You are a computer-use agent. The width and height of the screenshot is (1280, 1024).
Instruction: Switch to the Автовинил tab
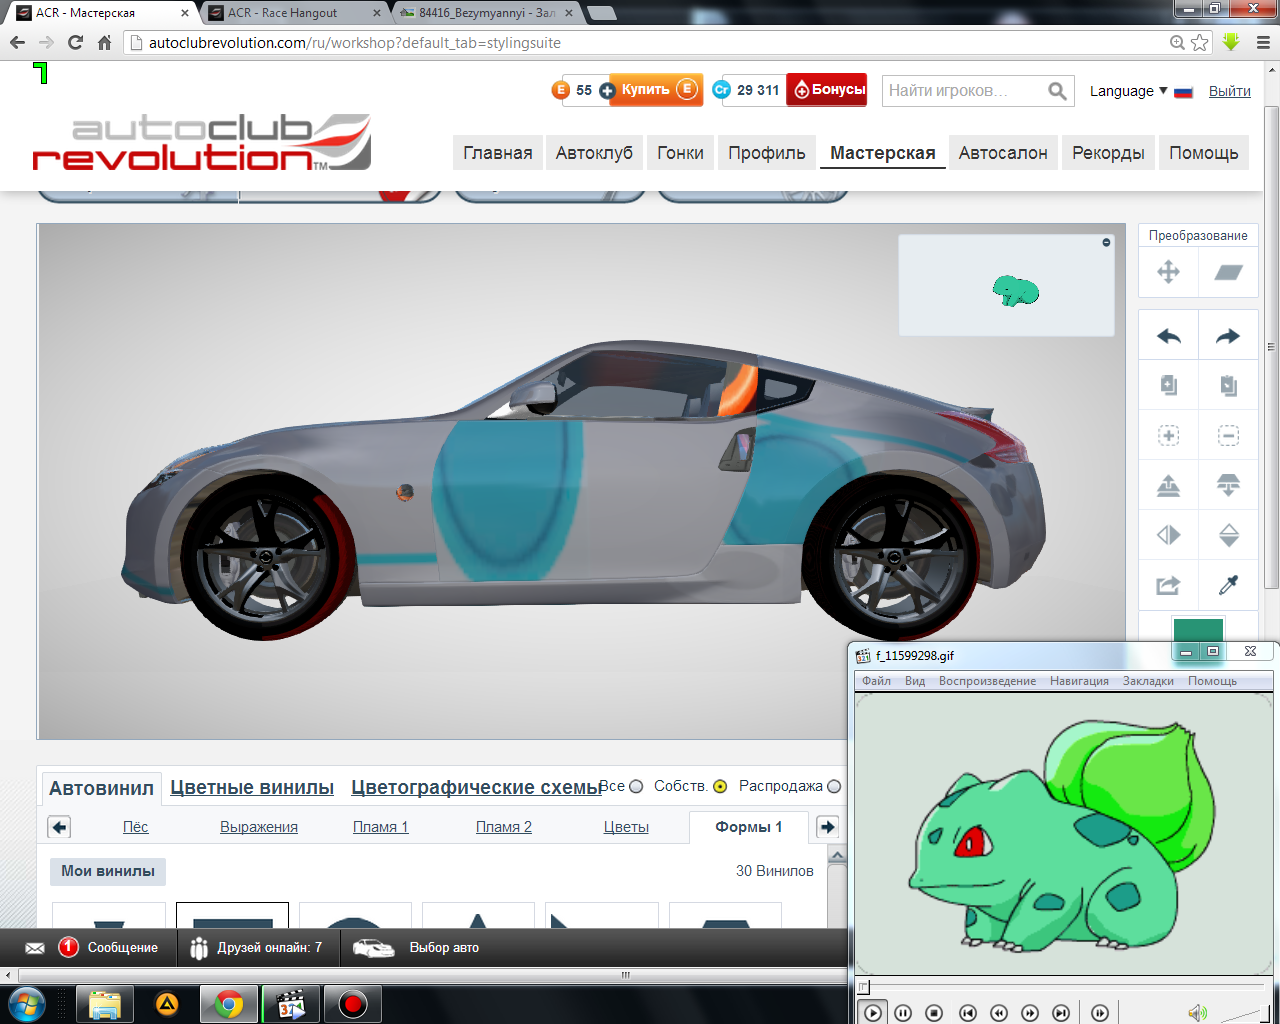click(x=101, y=788)
